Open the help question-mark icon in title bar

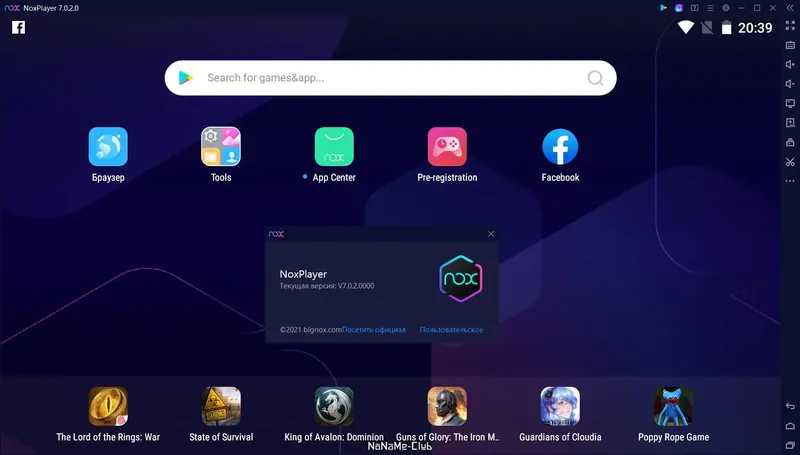point(694,8)
